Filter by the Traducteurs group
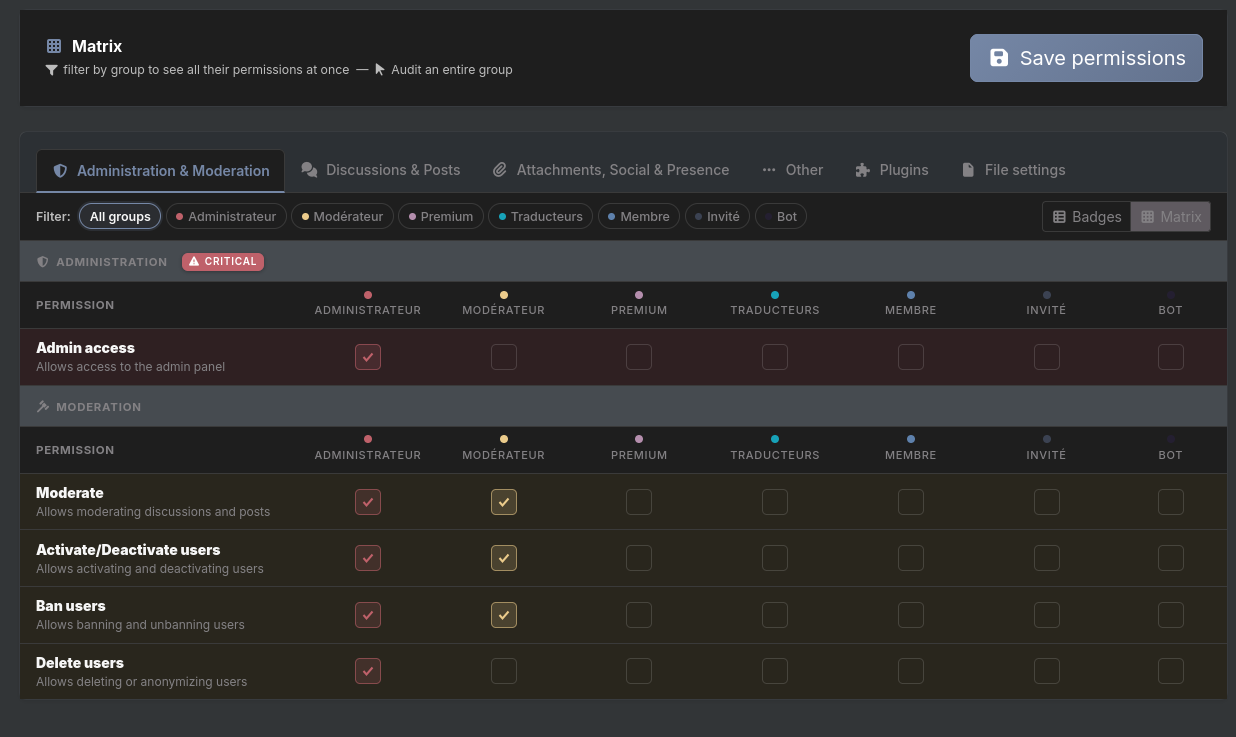Viewport: 1236px width, 737px height. coord(540,217)
